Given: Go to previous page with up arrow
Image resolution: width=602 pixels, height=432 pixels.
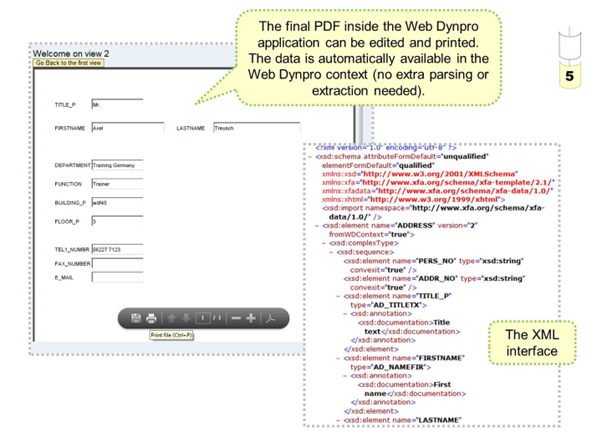Looking at the screenshot, I should (170, 318).
